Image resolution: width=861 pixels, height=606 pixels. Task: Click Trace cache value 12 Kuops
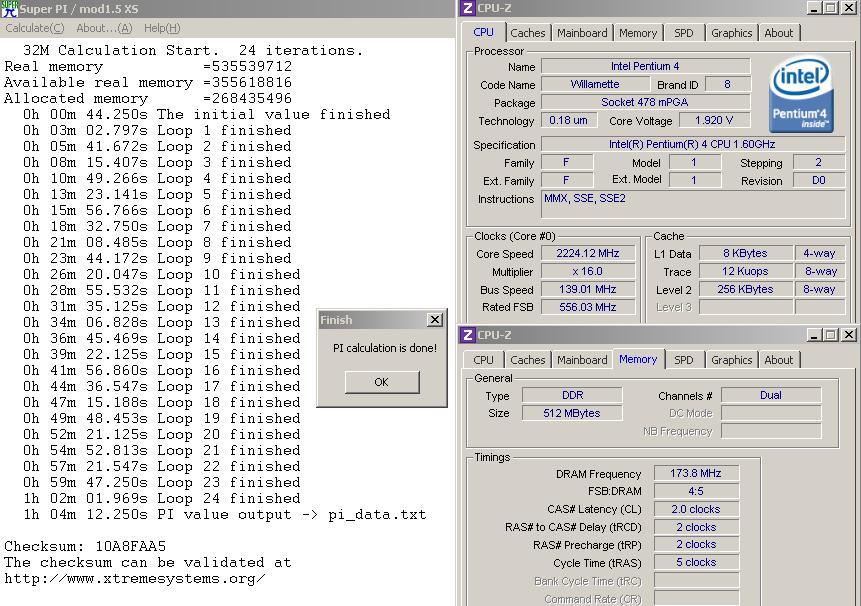pyautogui.click(x=745, y=271)
